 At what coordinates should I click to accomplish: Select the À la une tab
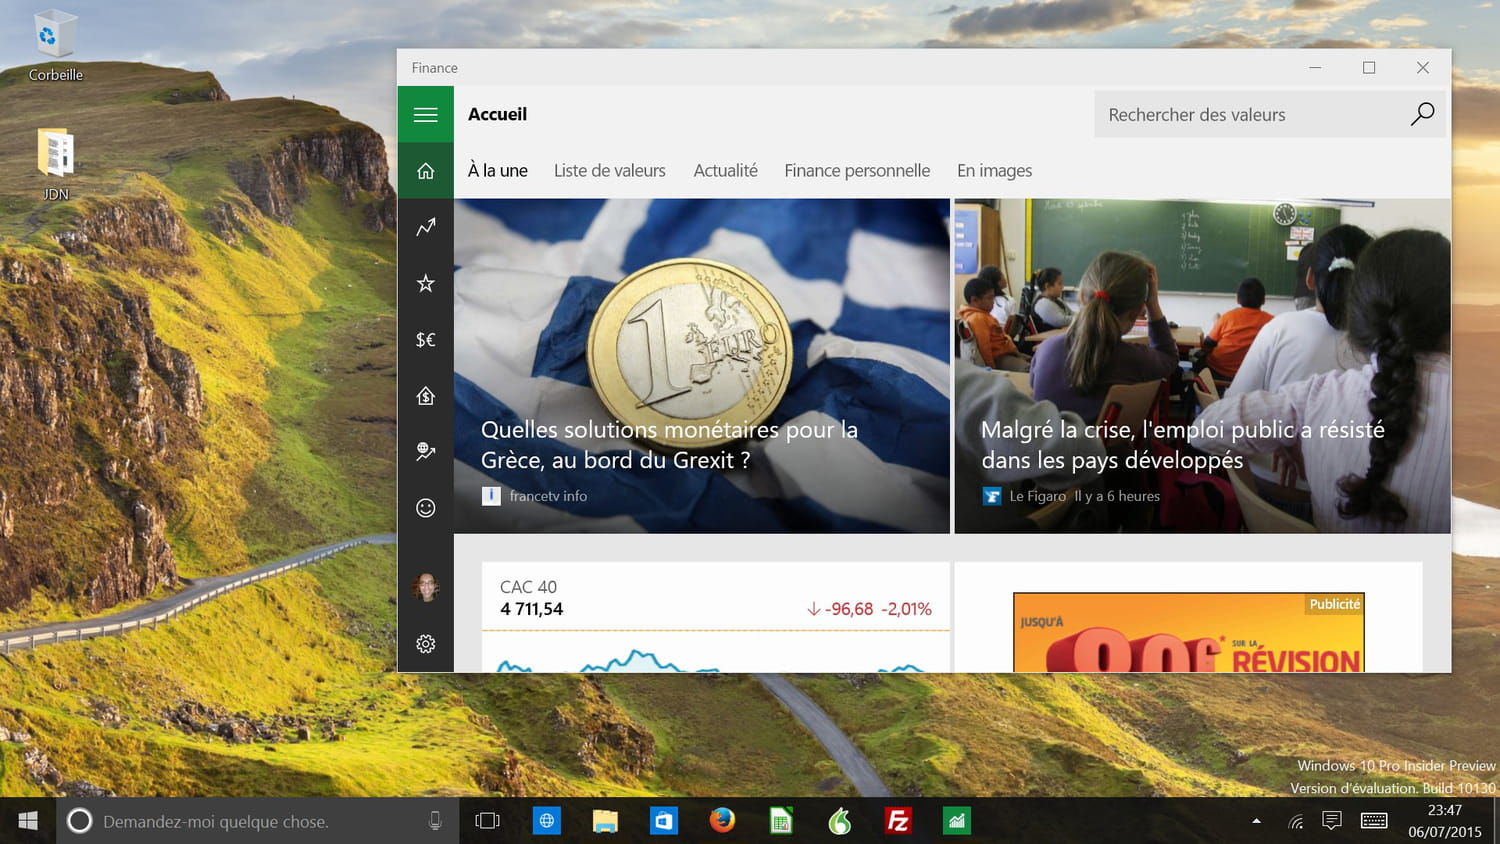[497, 171]
